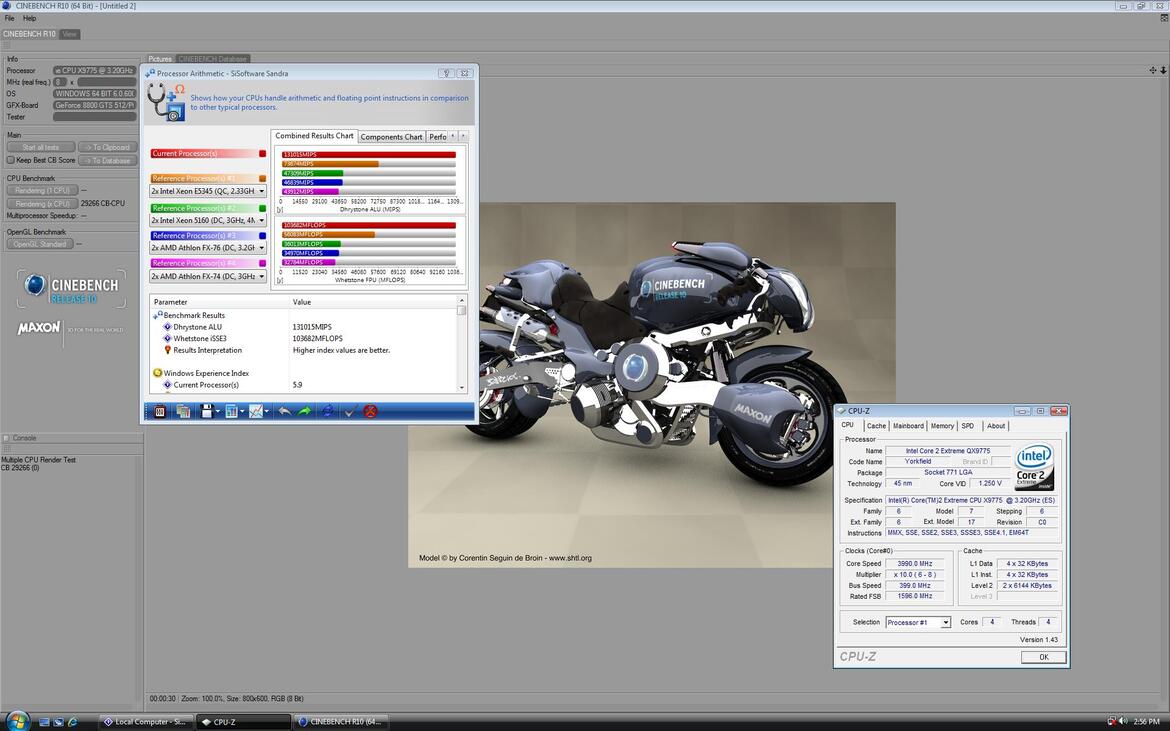Click the To Database button
This screenshot has height=731, width=1170.
[x=108, y=160]
